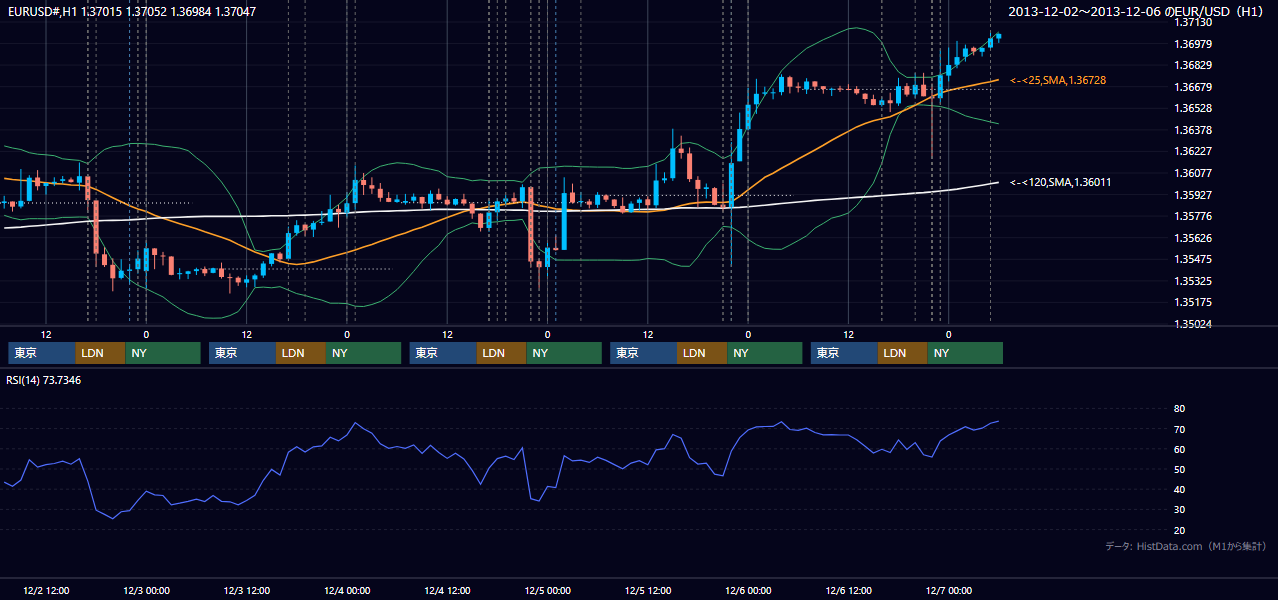Select the 12/6 12:00 time axis label
1278x600 pixels.
(849, 591)
